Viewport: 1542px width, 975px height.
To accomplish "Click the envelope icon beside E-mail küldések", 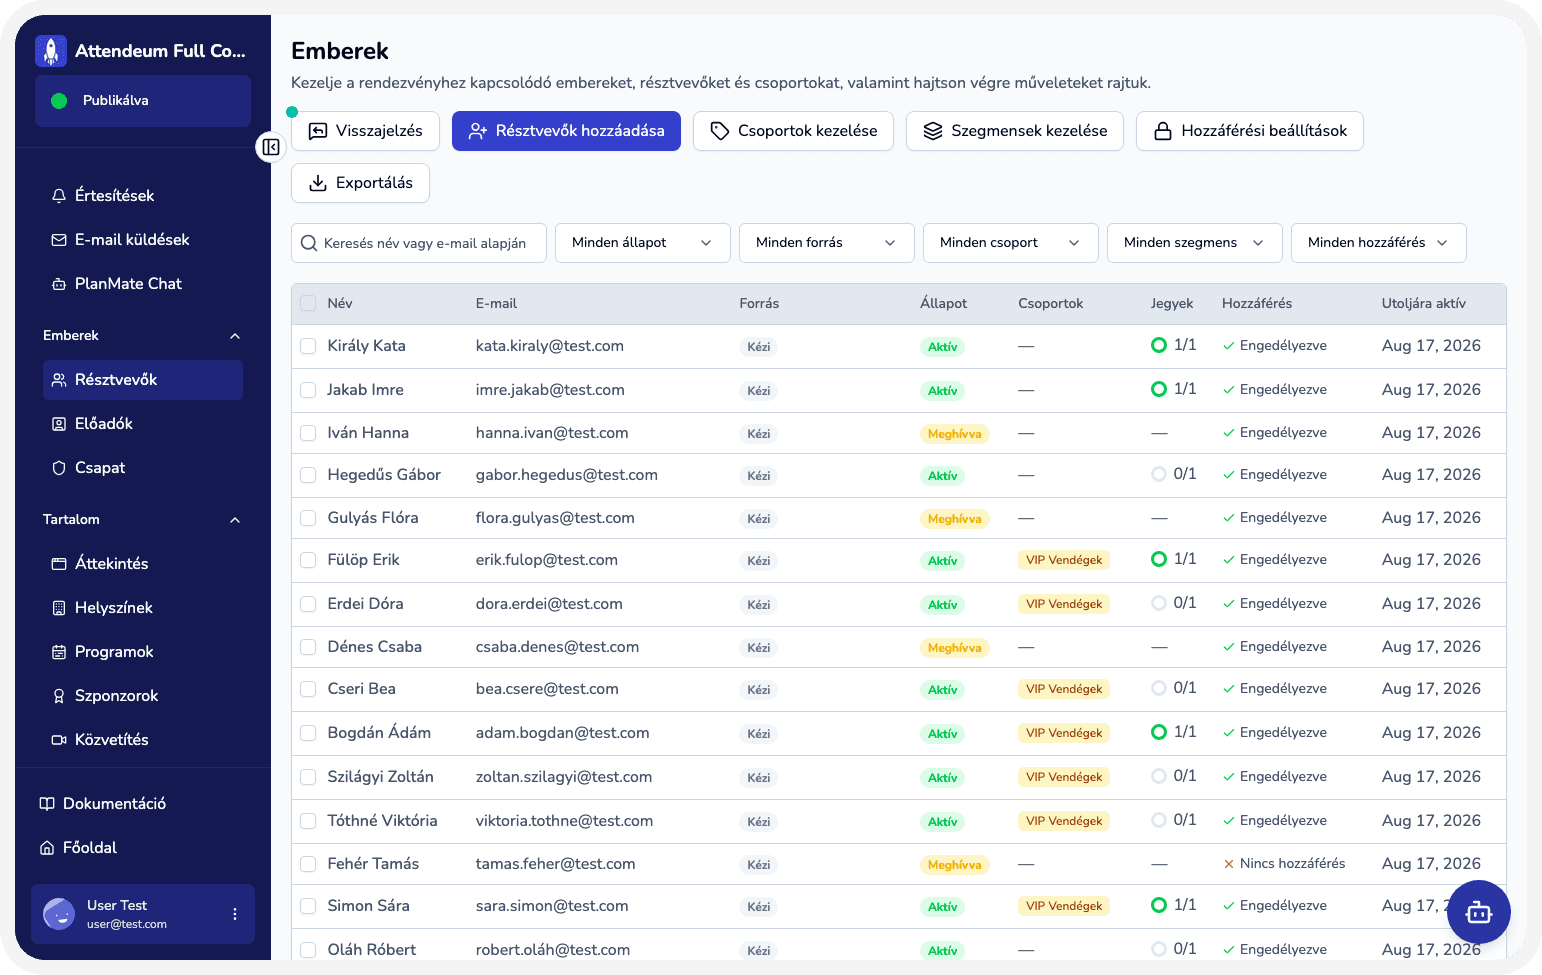I will (x=59, y=240).
